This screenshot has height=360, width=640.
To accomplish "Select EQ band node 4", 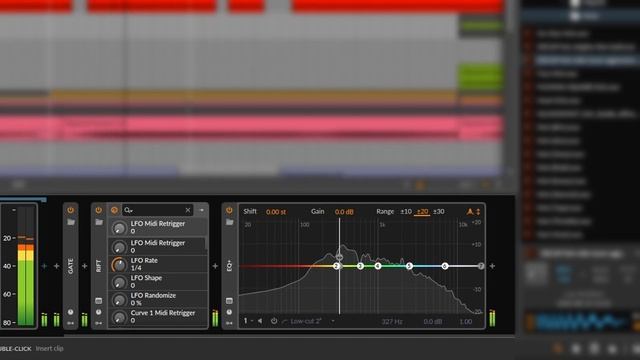I will pos(378,266).
